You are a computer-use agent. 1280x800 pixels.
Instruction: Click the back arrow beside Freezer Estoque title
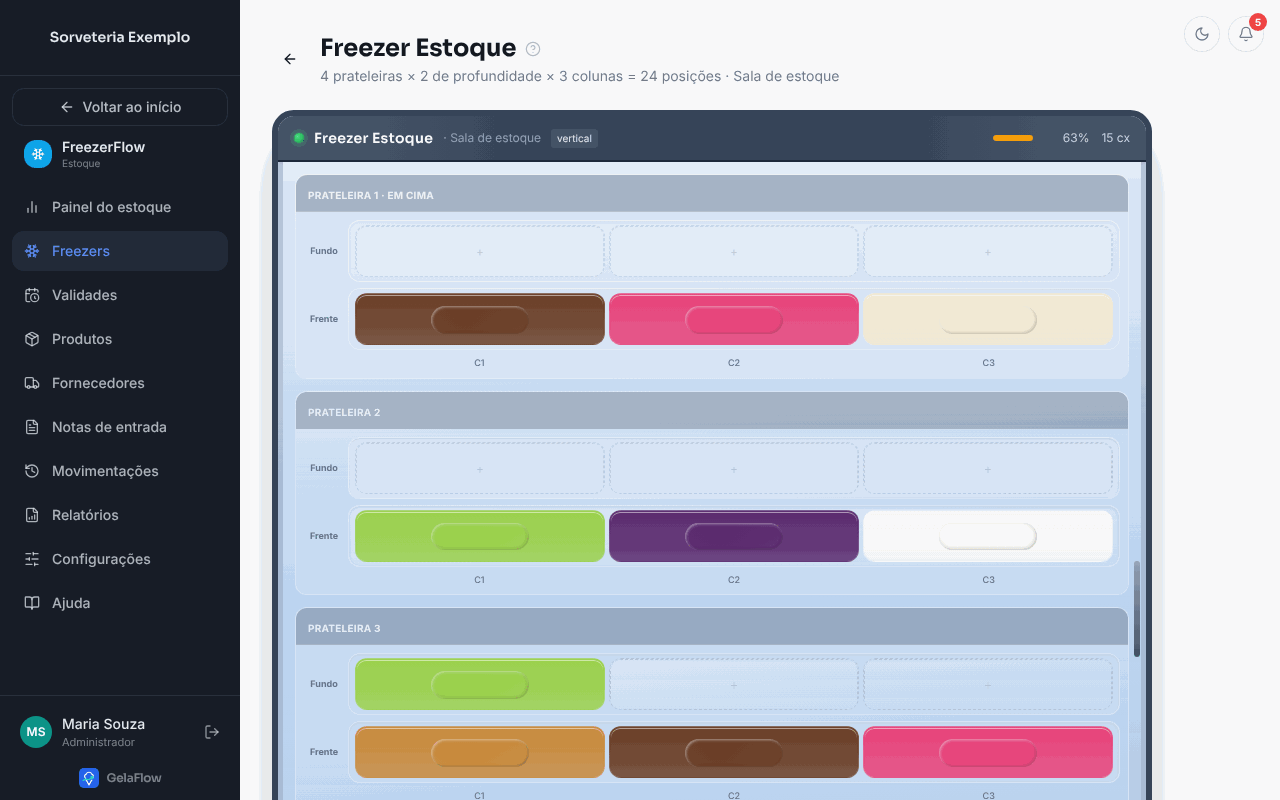tap(290, 59)
